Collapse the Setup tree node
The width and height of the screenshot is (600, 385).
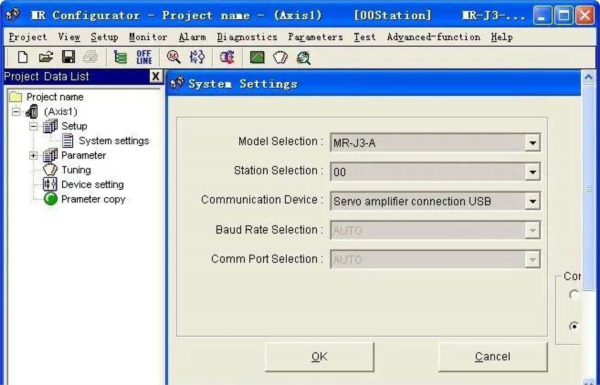pyautogui.click(x=33, y=126)
